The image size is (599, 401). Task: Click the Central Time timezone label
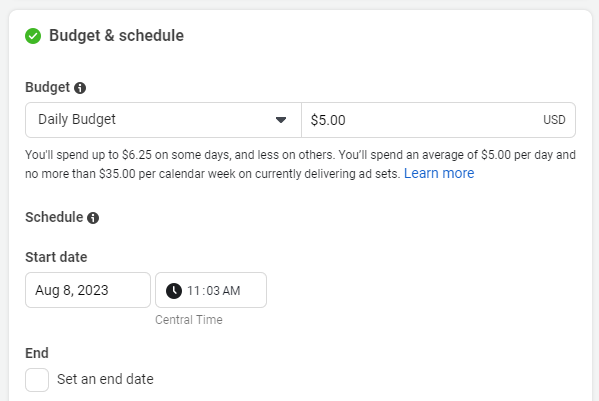point(189,320)
